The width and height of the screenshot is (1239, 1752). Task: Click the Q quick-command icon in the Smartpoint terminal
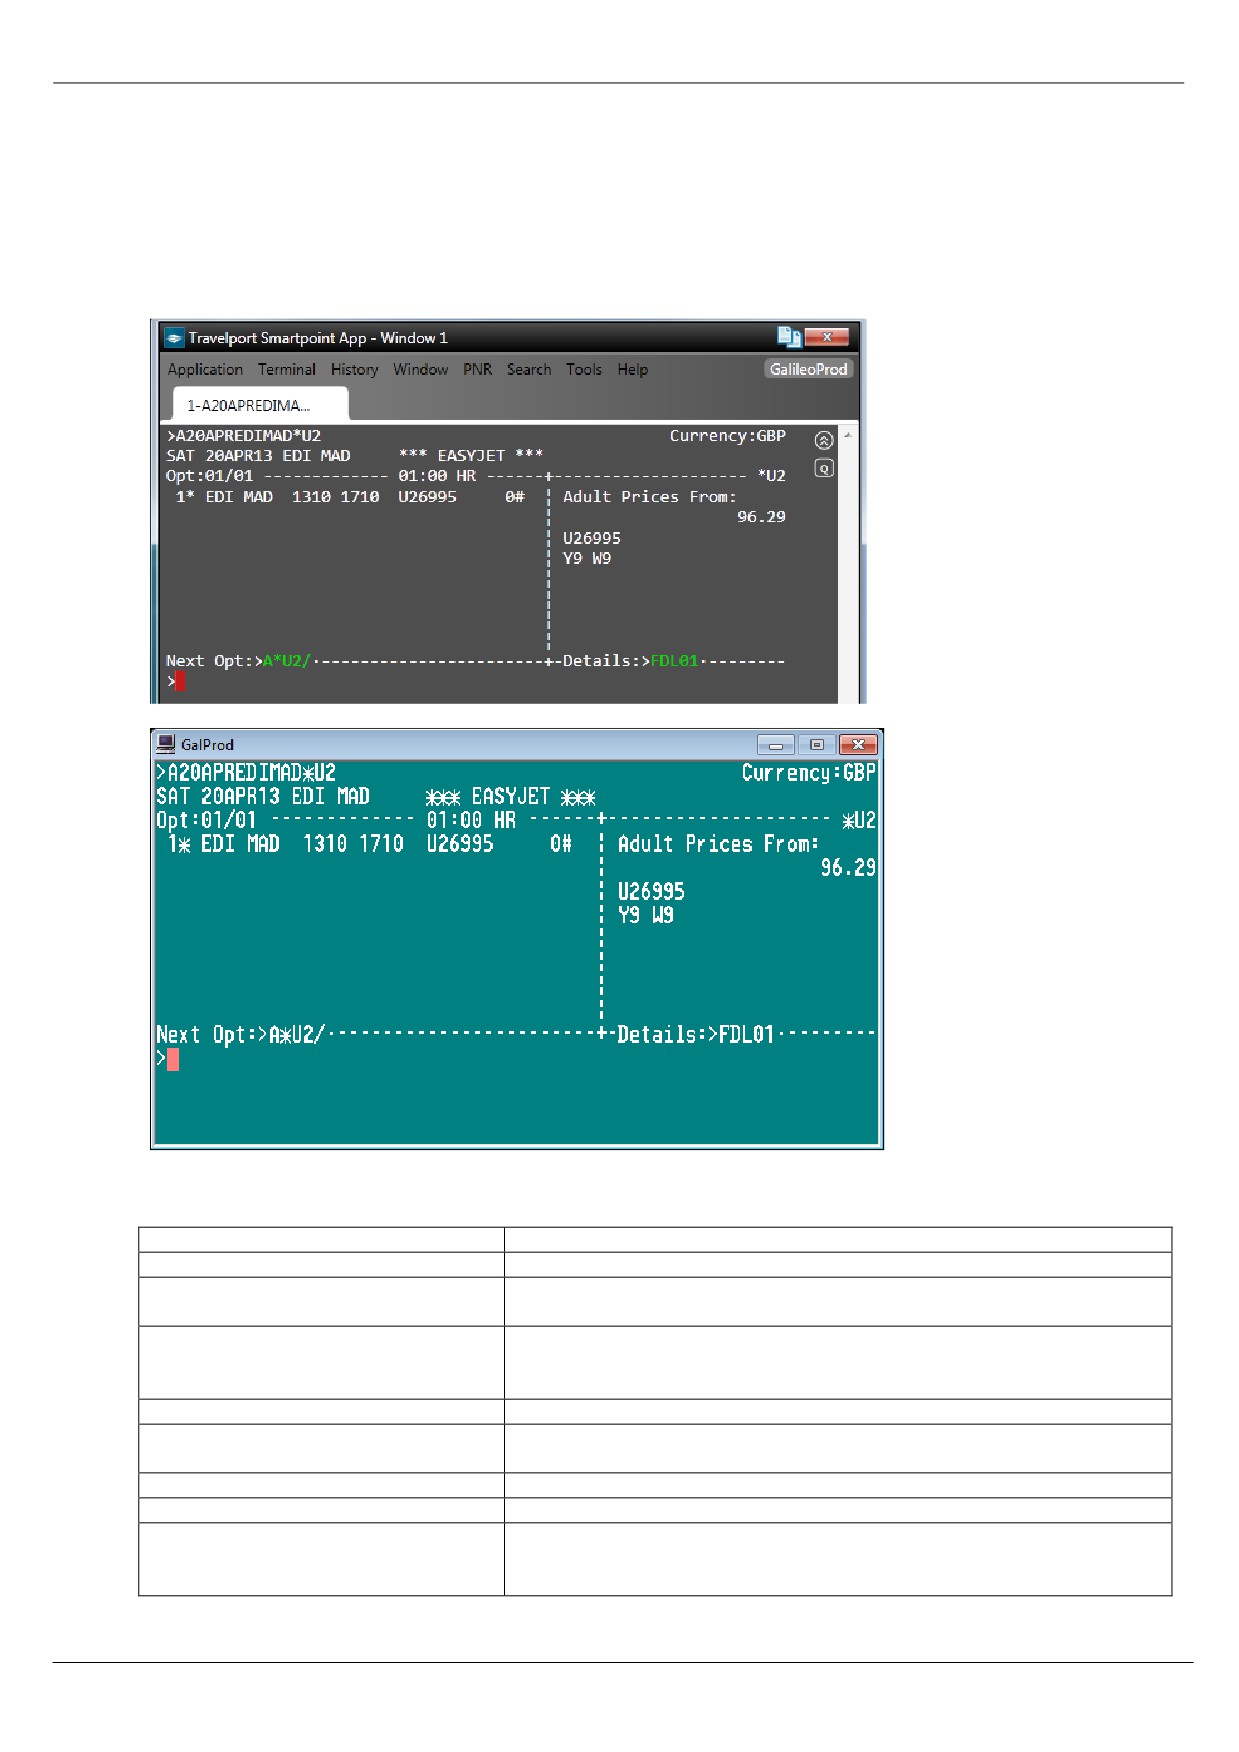823,468
